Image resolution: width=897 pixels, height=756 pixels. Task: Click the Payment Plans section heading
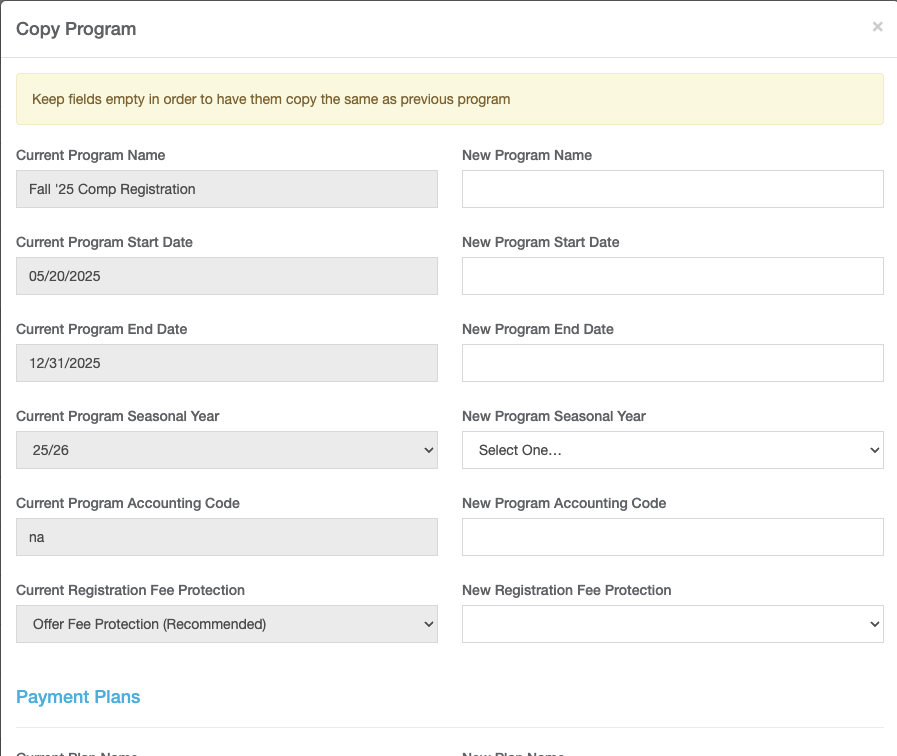[x=78, y=697]
